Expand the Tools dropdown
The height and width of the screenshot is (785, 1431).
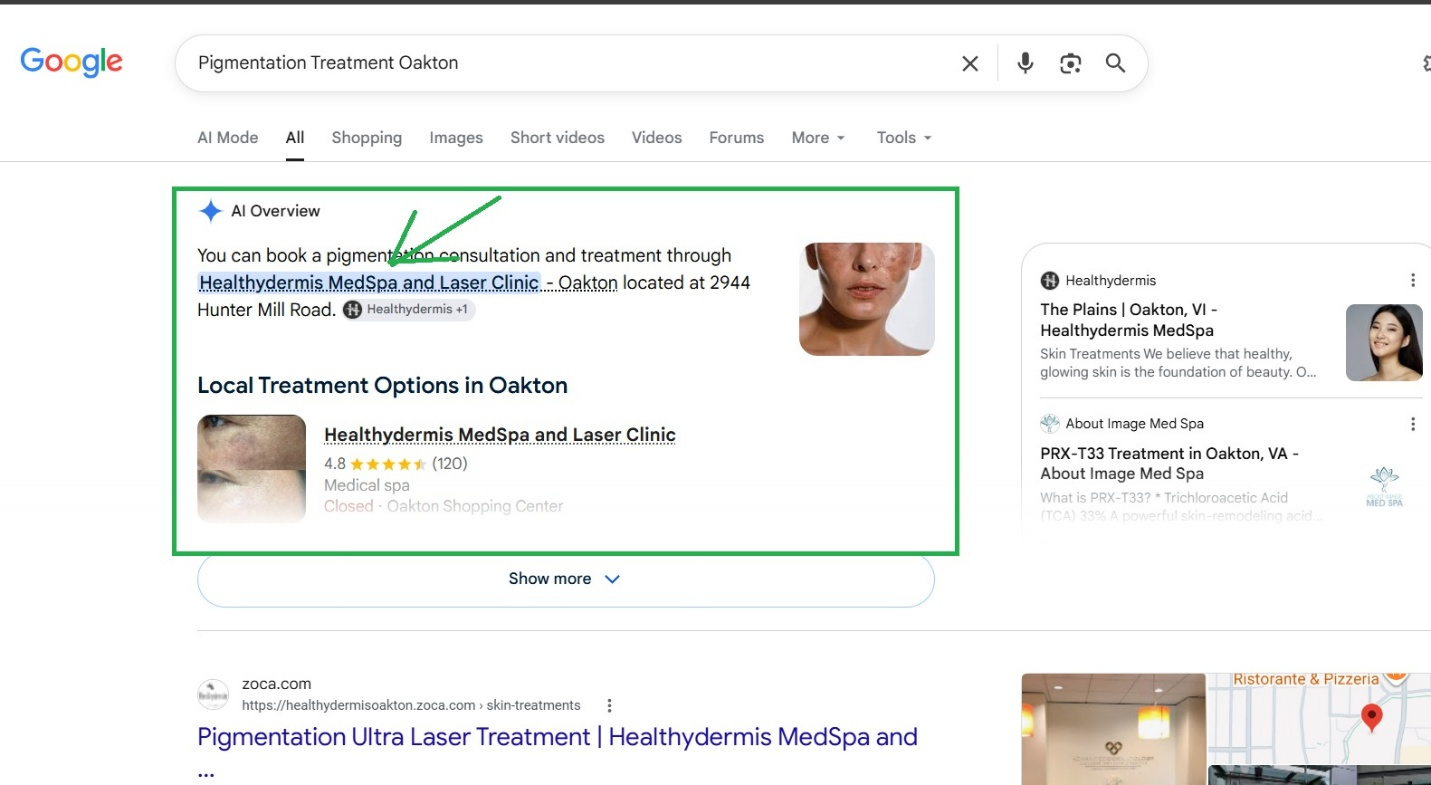pyautogui.click(x=904, y=138)
